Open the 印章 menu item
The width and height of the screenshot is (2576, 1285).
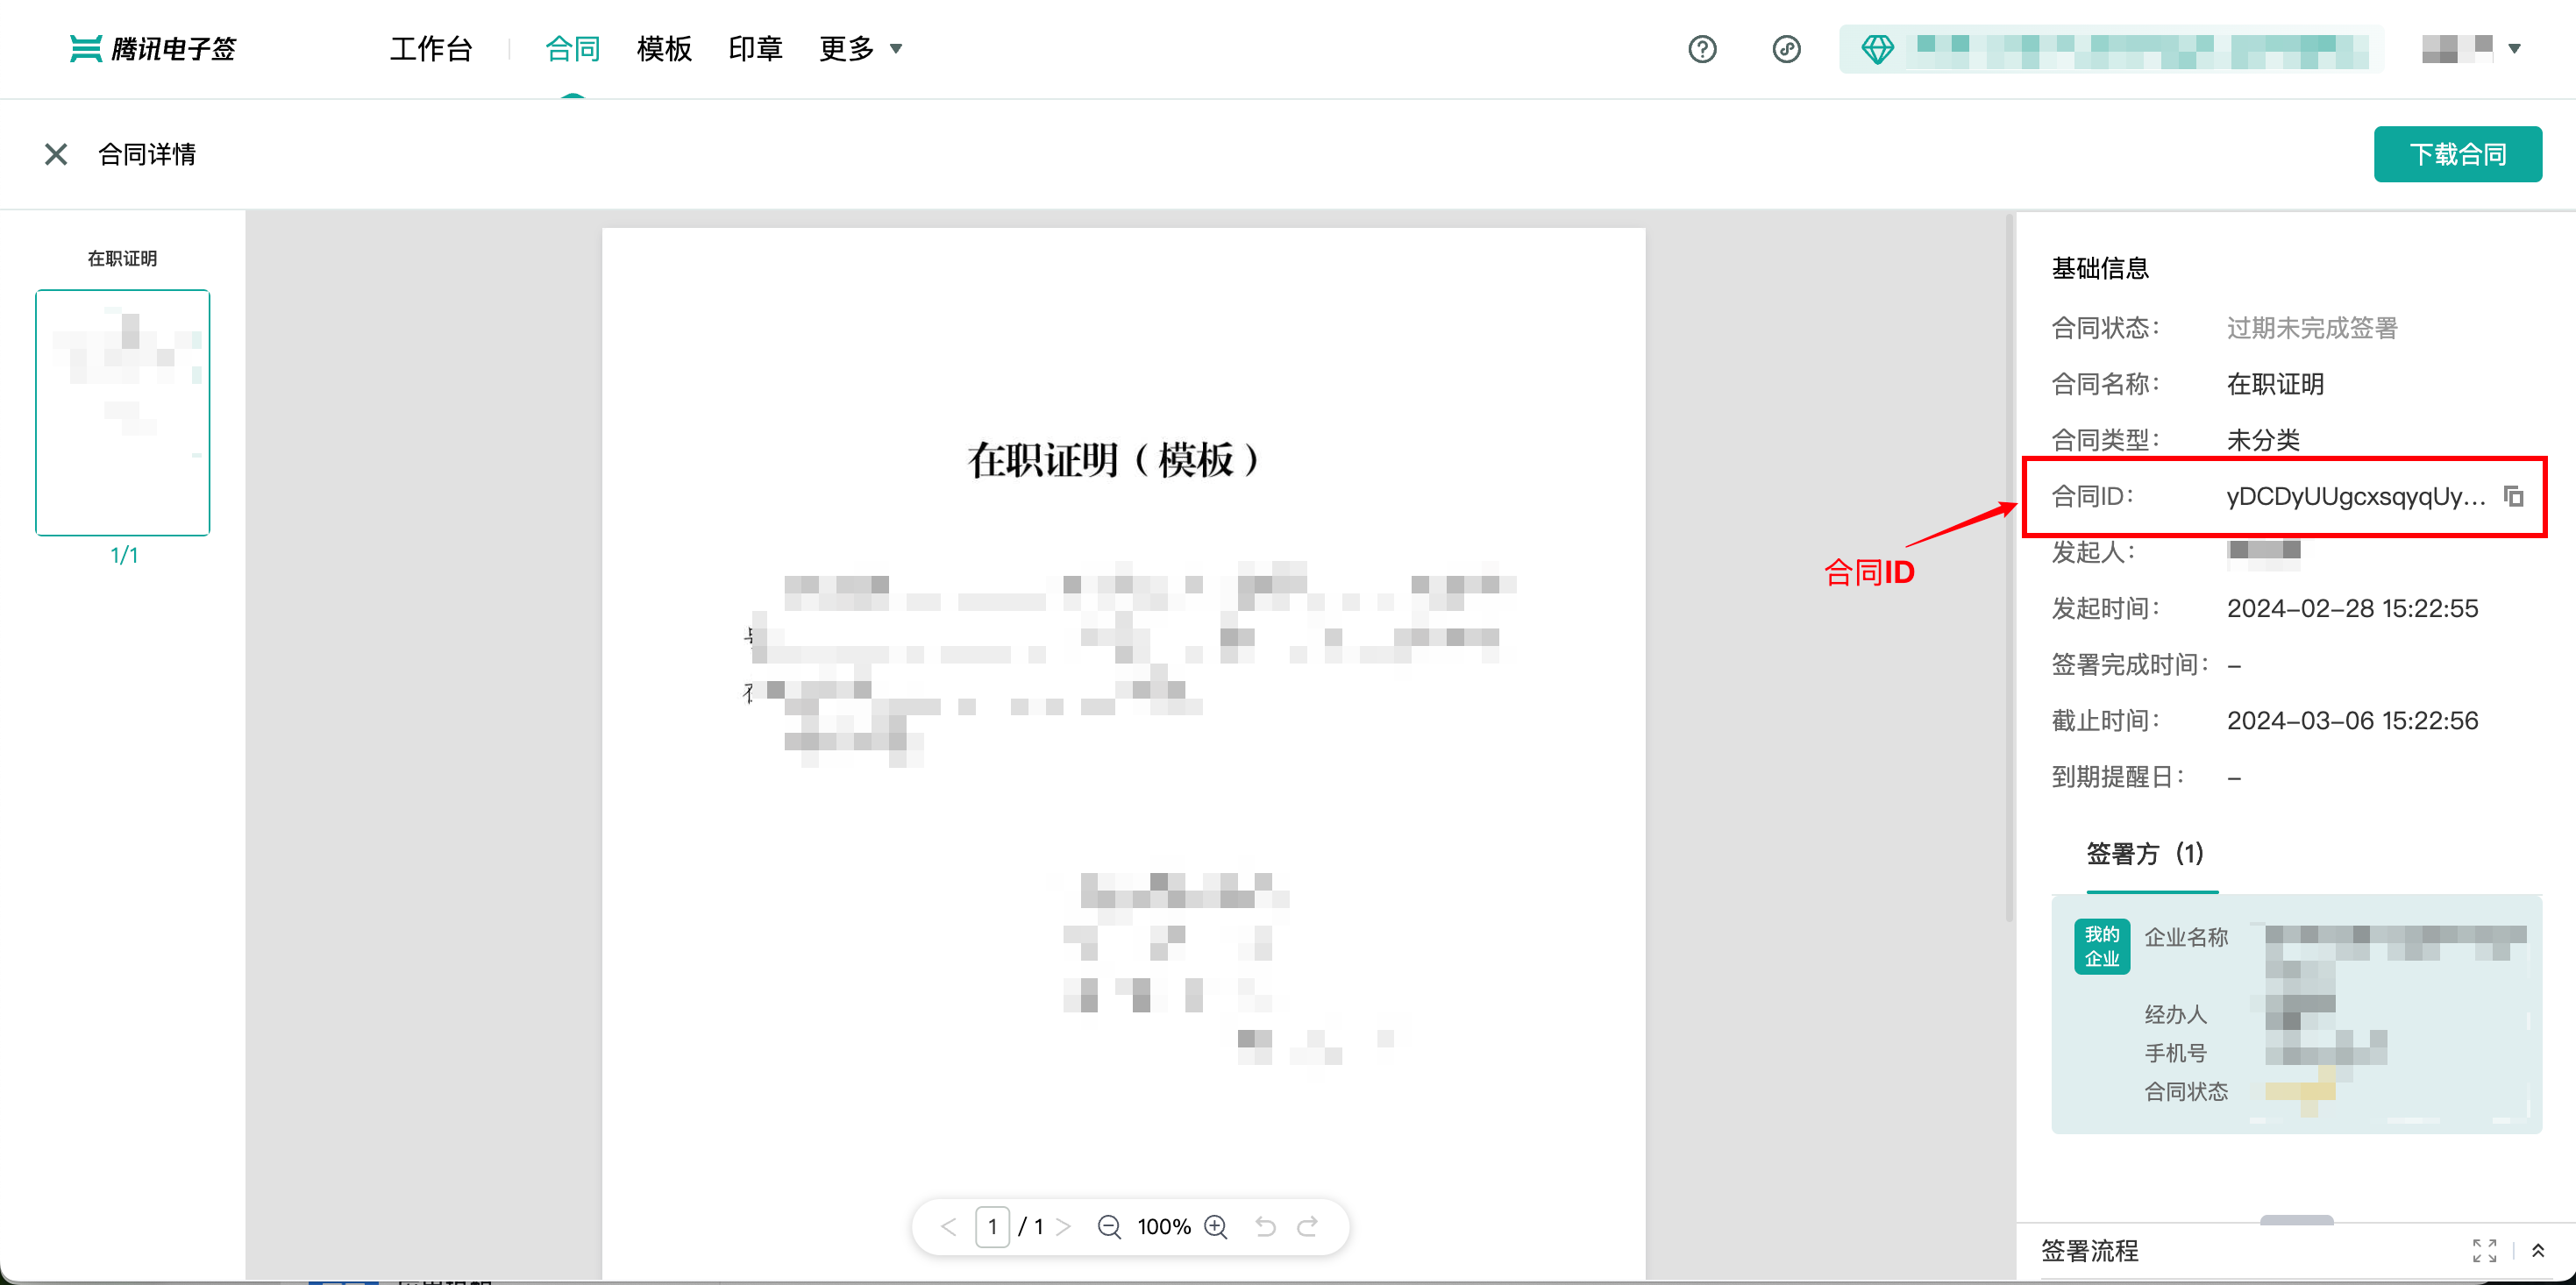pyautogui.click(x=755, y=48)
